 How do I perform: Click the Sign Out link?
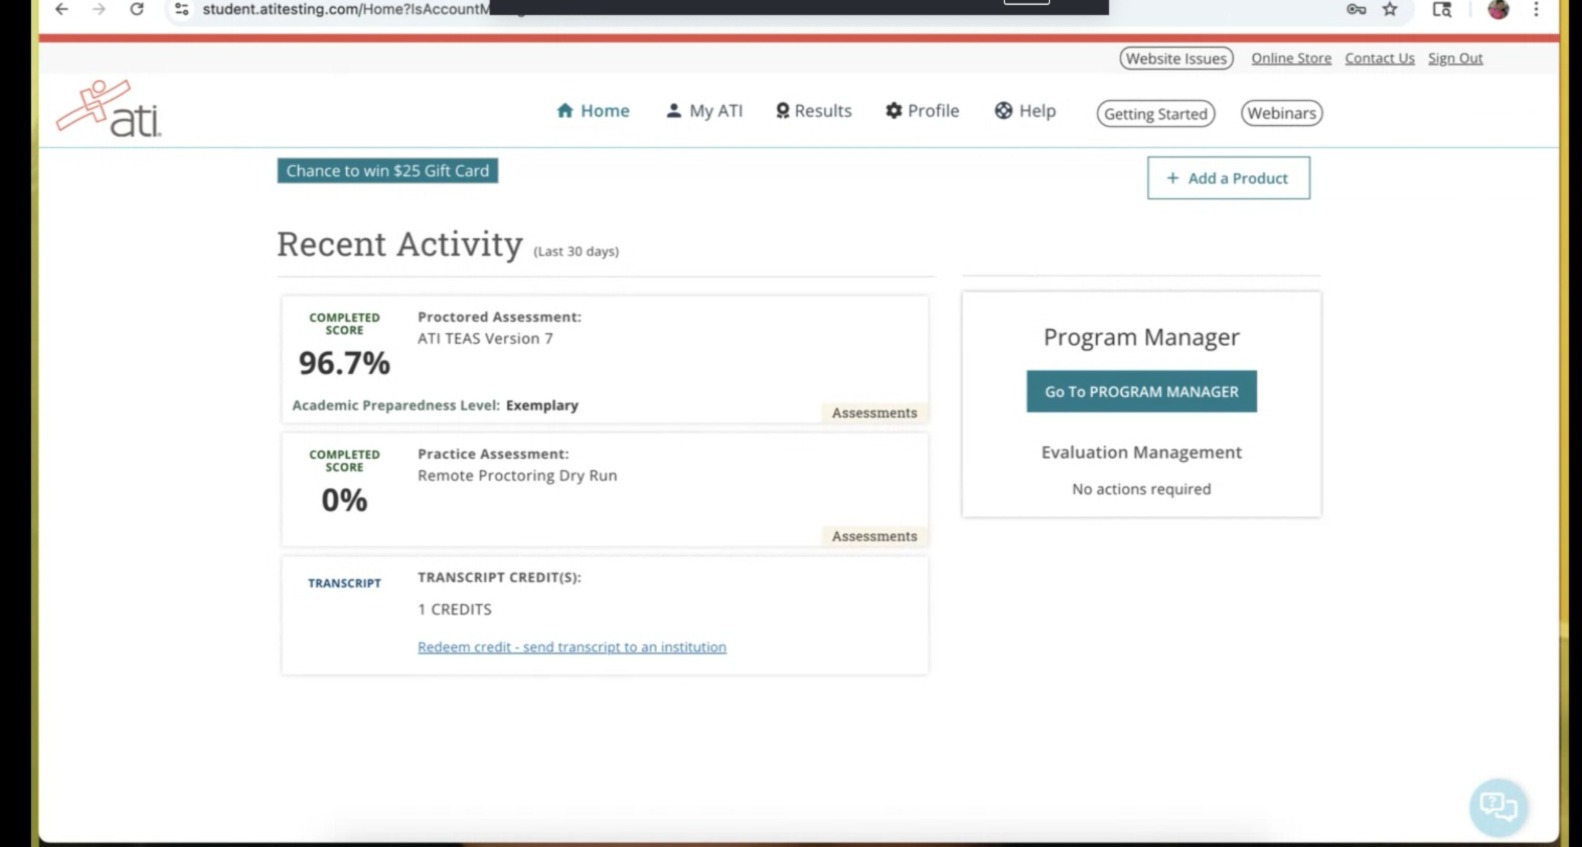(1455, 58)
